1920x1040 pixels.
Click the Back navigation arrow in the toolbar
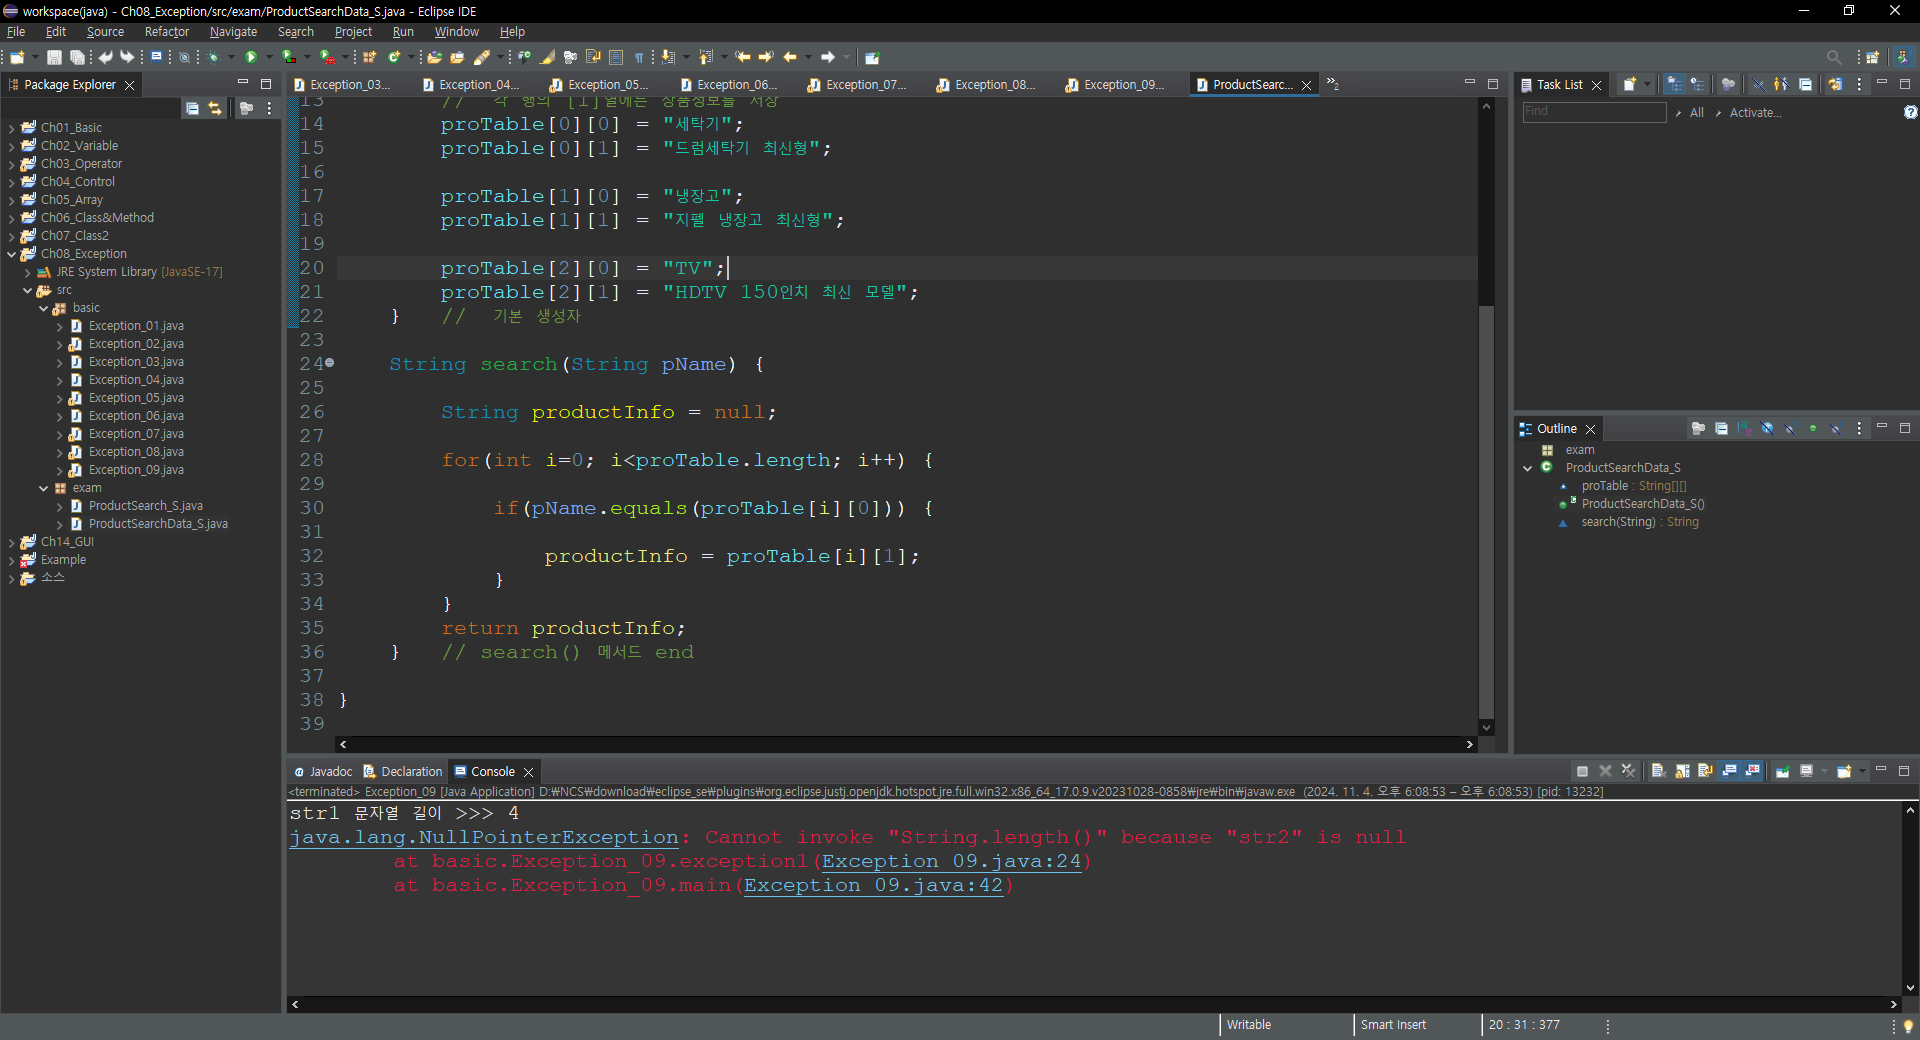pos(790,57)
